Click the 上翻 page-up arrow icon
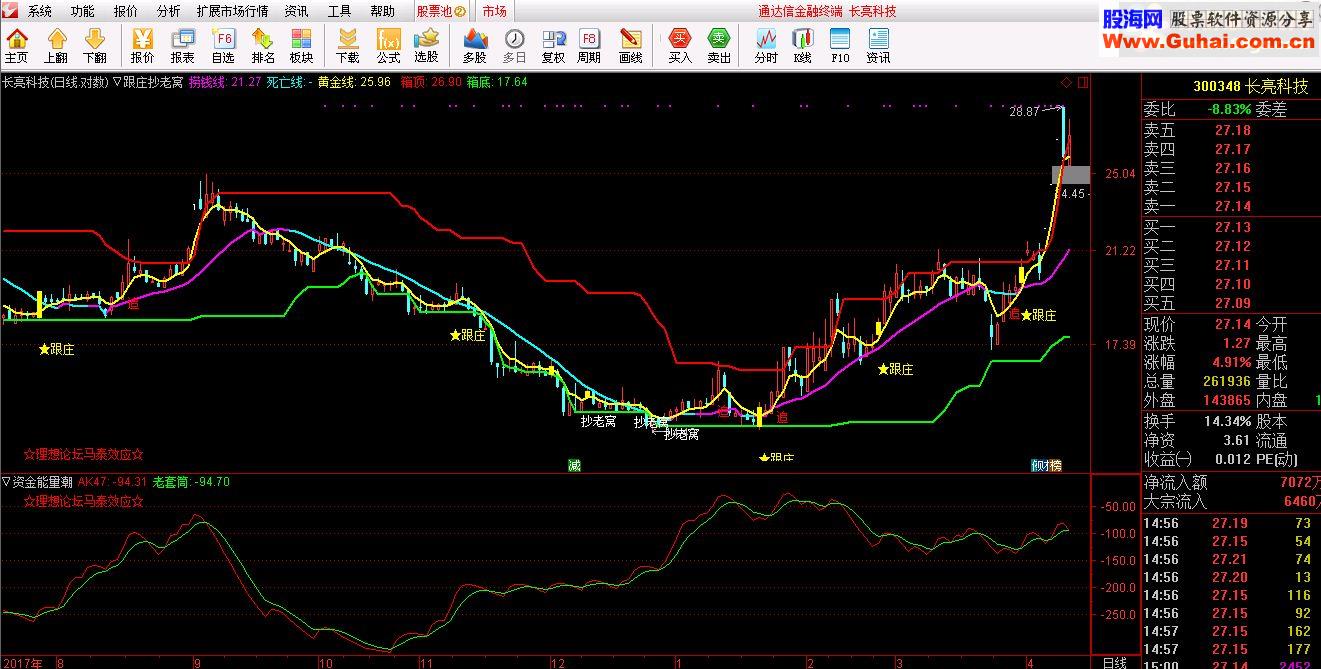1321x669 pixels. coord(56,45)
